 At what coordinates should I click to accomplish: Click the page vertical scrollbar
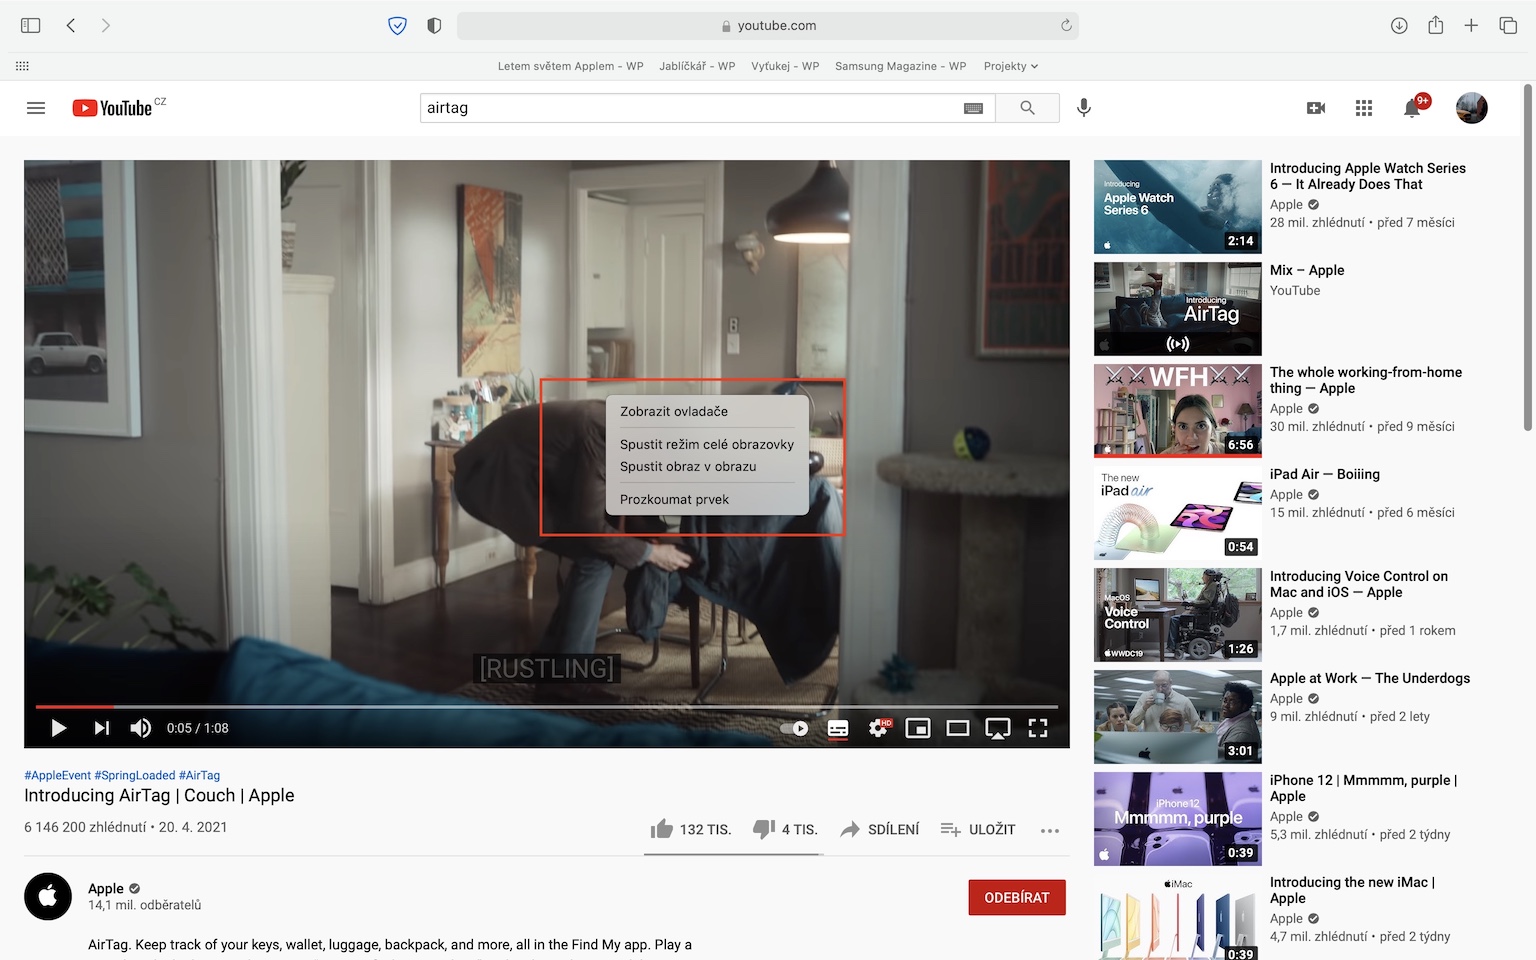1527,258
